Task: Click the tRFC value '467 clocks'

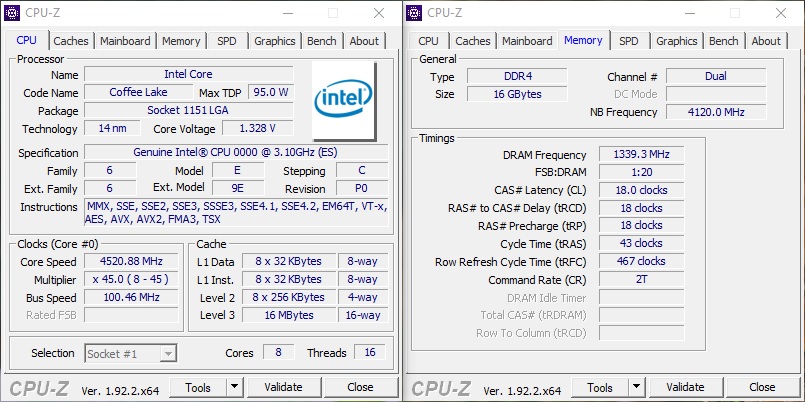Action: [x=641, y=261]
